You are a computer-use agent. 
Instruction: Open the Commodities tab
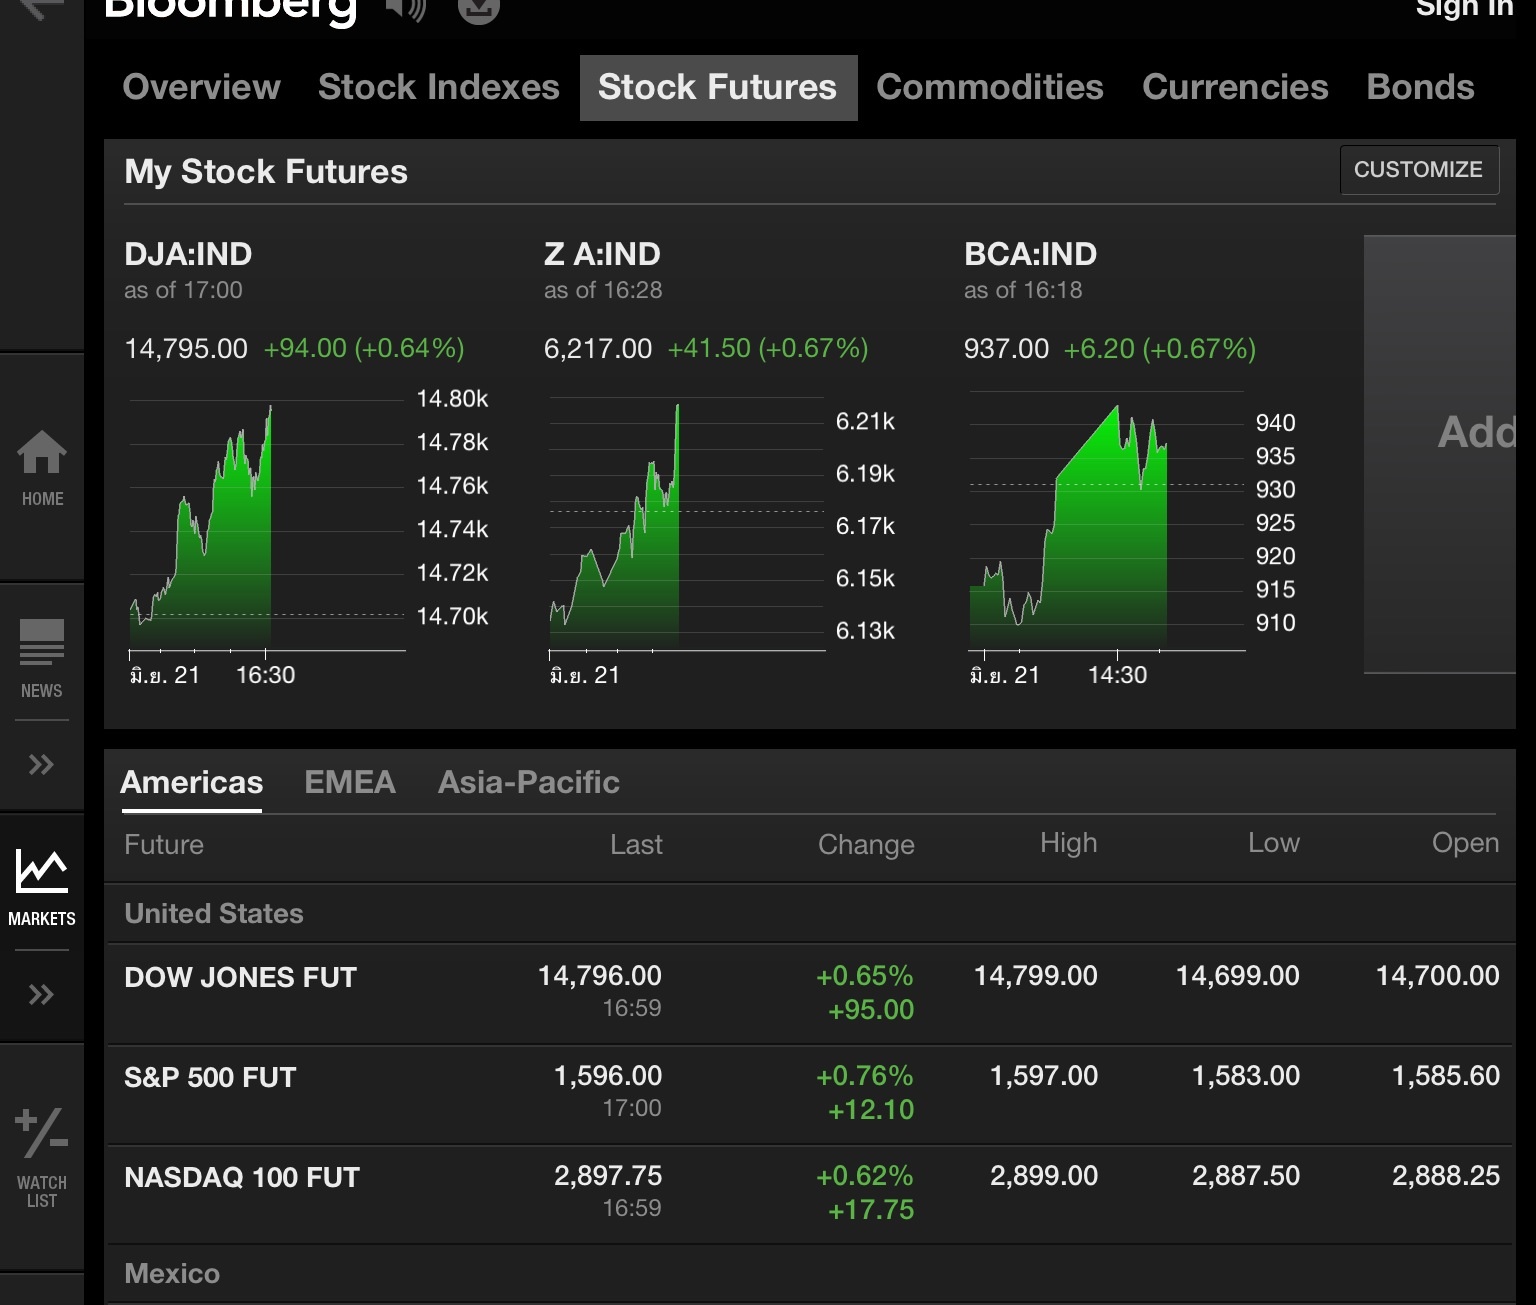click(x=989, y=88)
